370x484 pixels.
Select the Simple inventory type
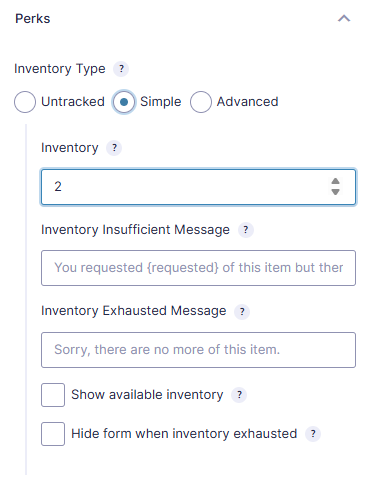click(x=124, y=102)
